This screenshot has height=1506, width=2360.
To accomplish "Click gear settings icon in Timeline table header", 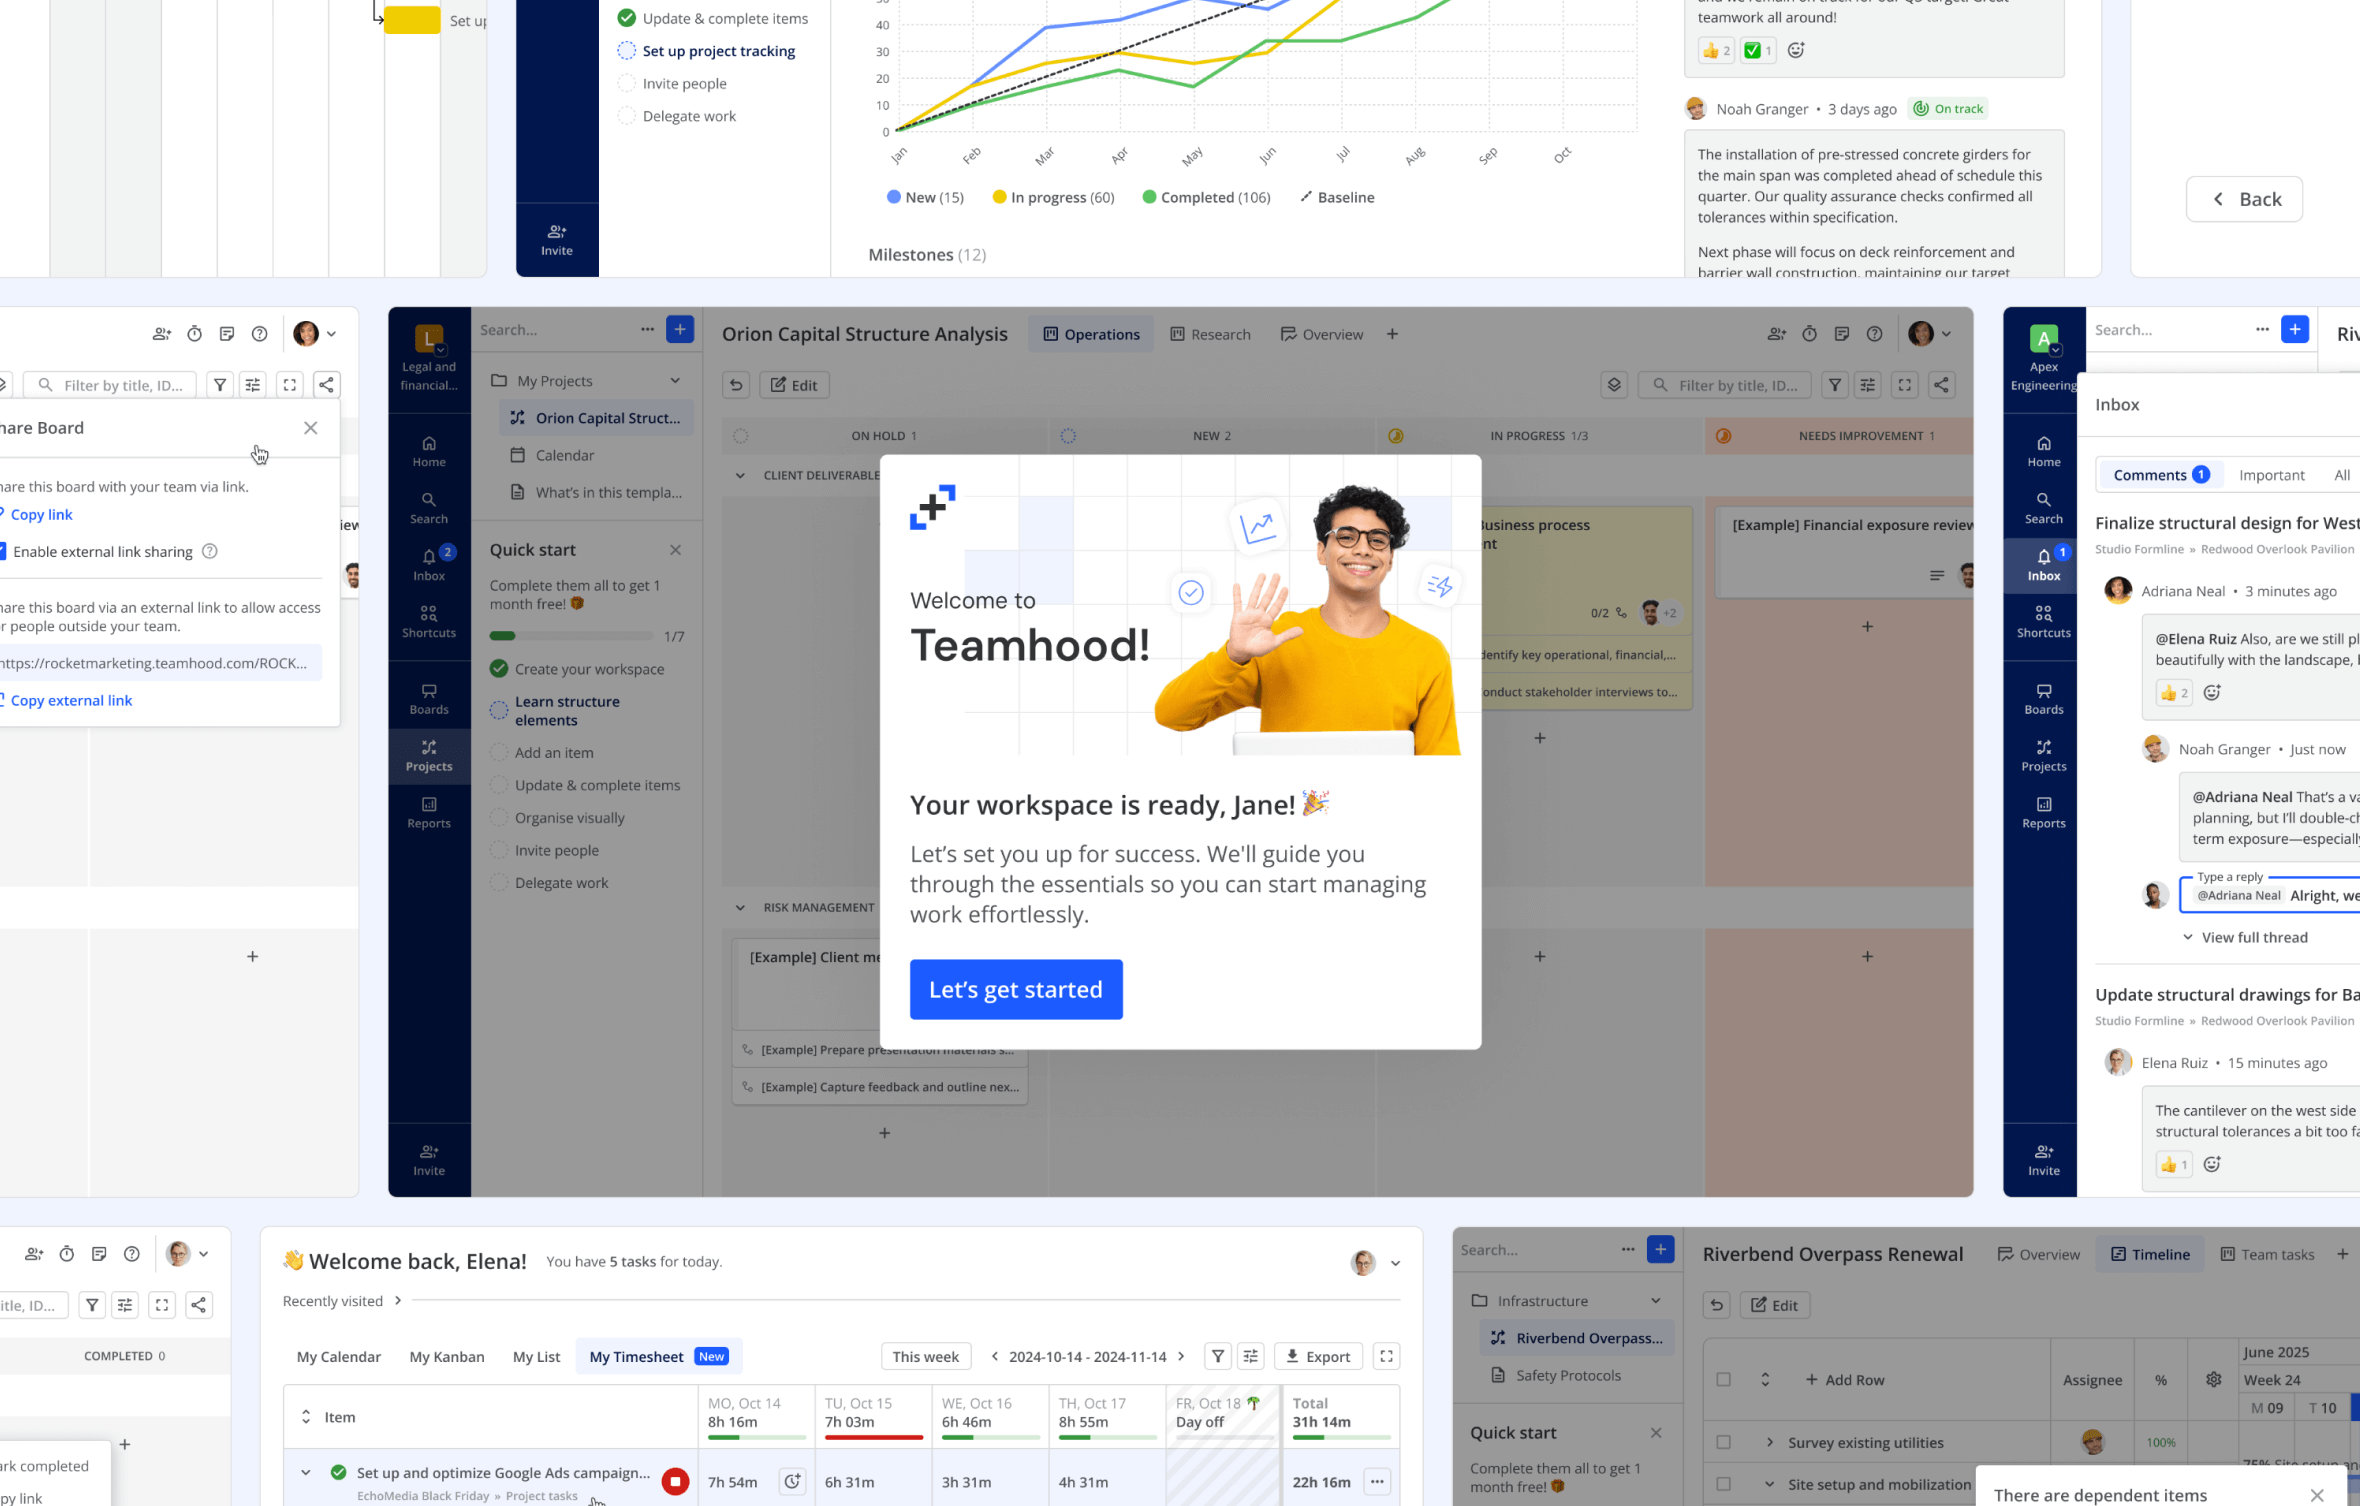I will pos(2214,1379).
